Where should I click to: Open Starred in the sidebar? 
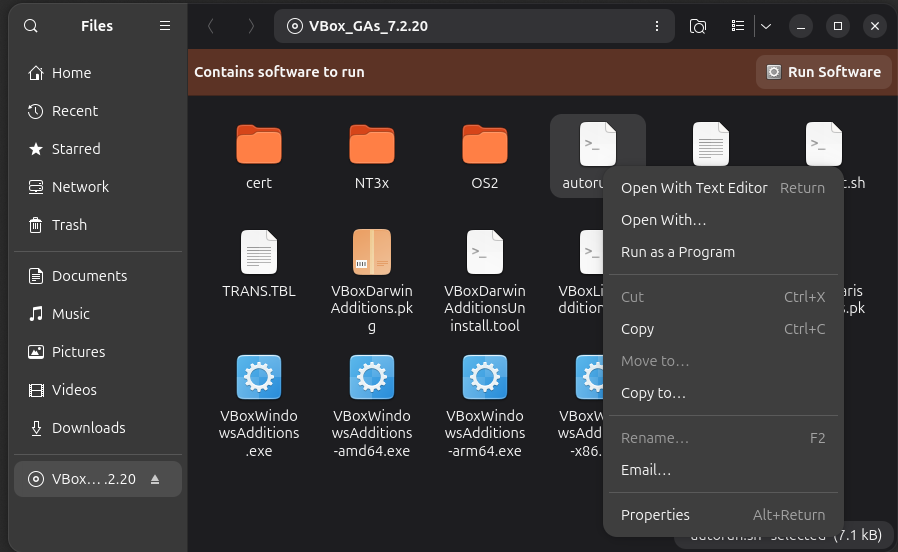(x=98, y=149)
